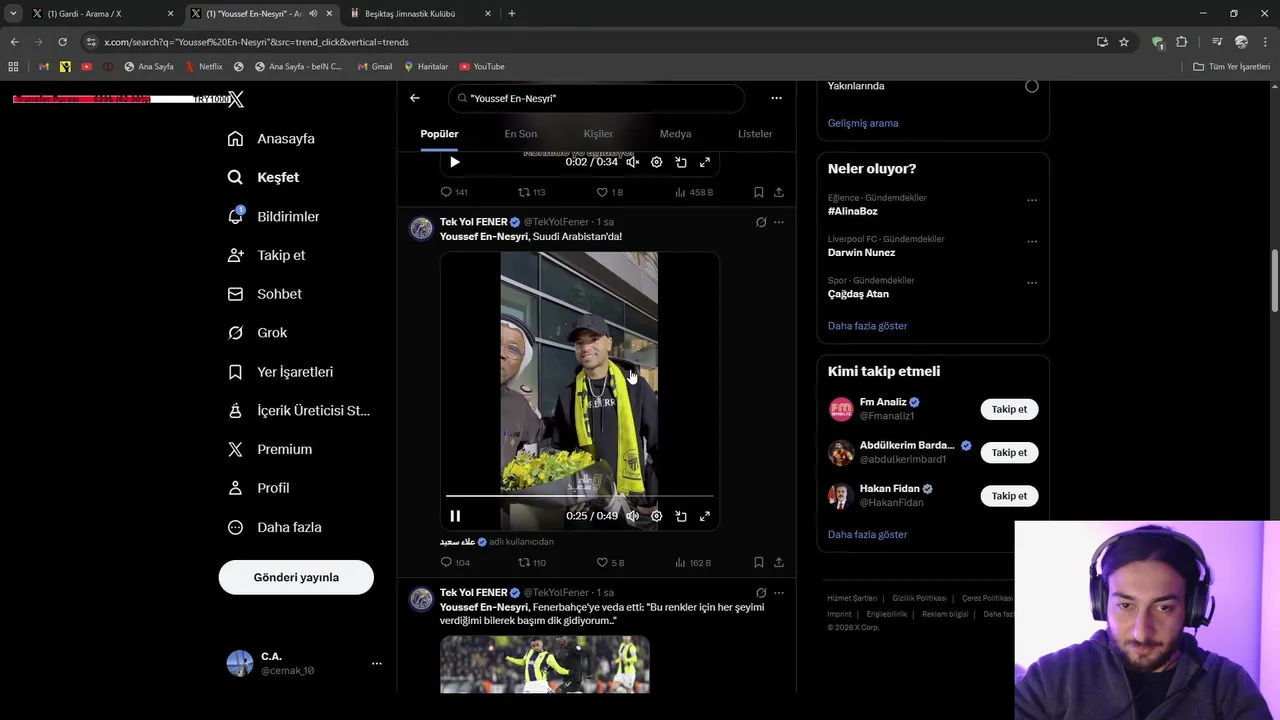Show more follow suggestions

868,535
